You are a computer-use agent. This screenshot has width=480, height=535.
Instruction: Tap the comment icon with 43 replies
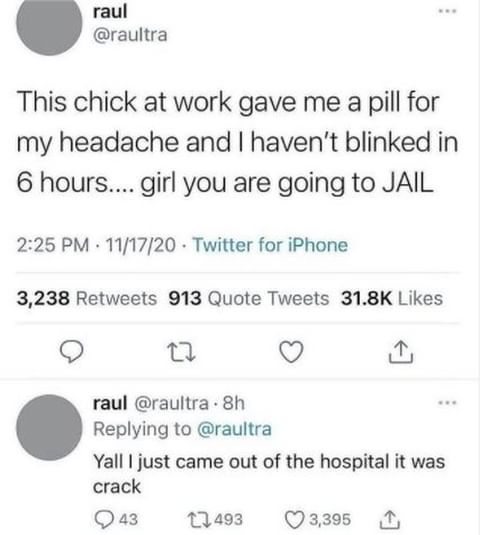(116, 519)
